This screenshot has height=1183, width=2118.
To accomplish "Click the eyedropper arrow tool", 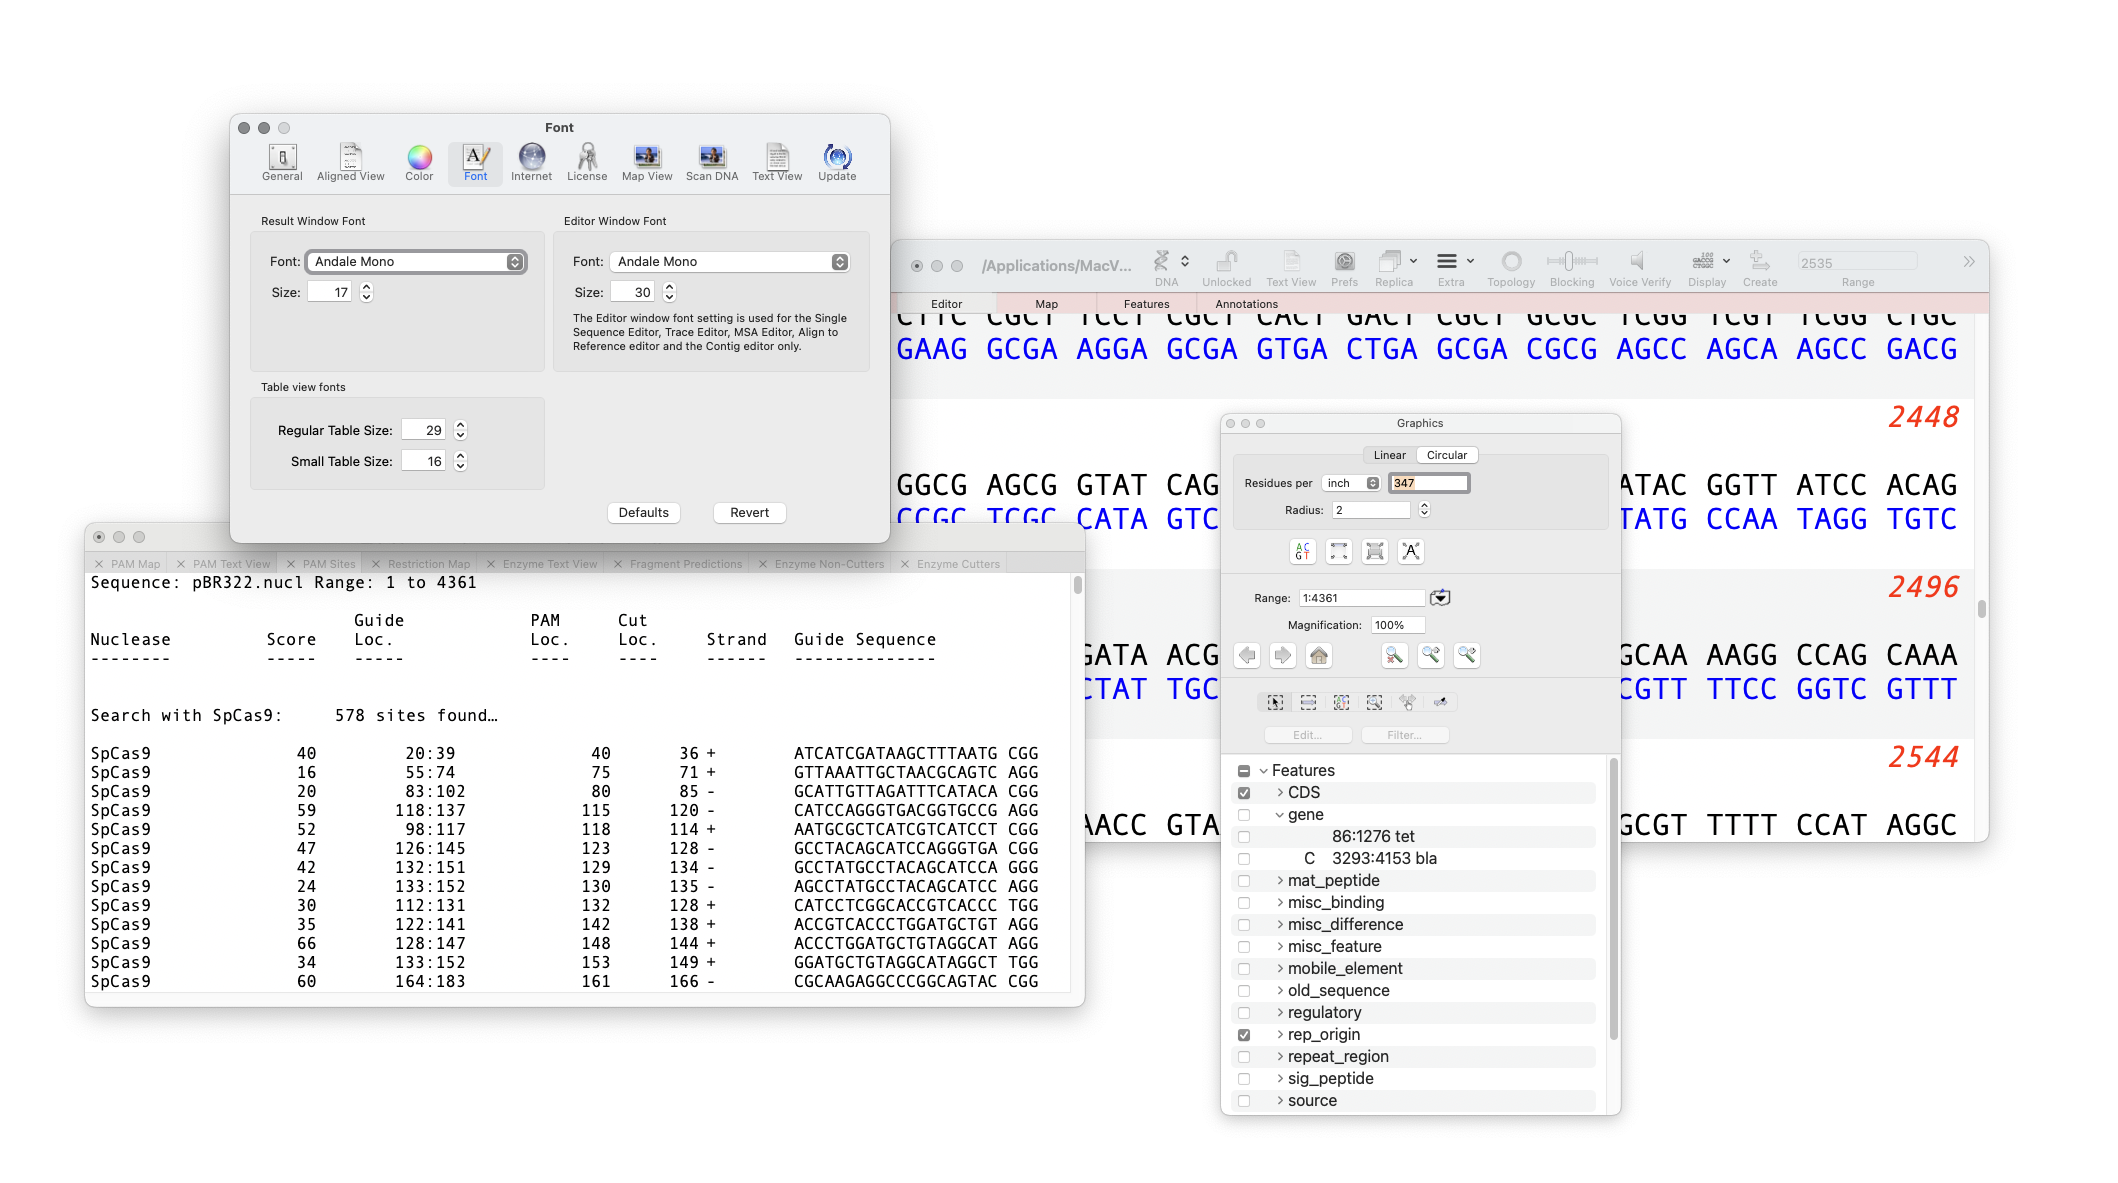I will pyautogui.click(x=1440, y=703).
